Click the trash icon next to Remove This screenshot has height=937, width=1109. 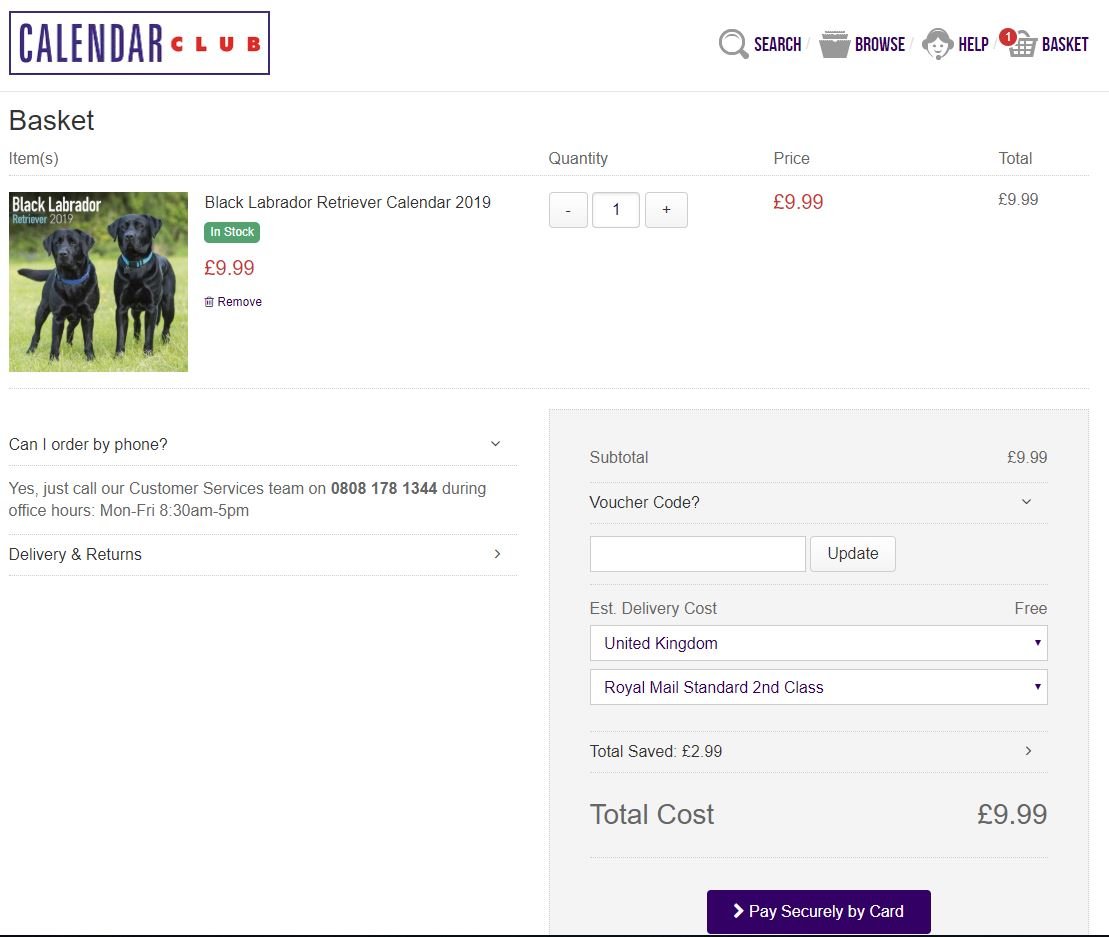coord(209,302)
